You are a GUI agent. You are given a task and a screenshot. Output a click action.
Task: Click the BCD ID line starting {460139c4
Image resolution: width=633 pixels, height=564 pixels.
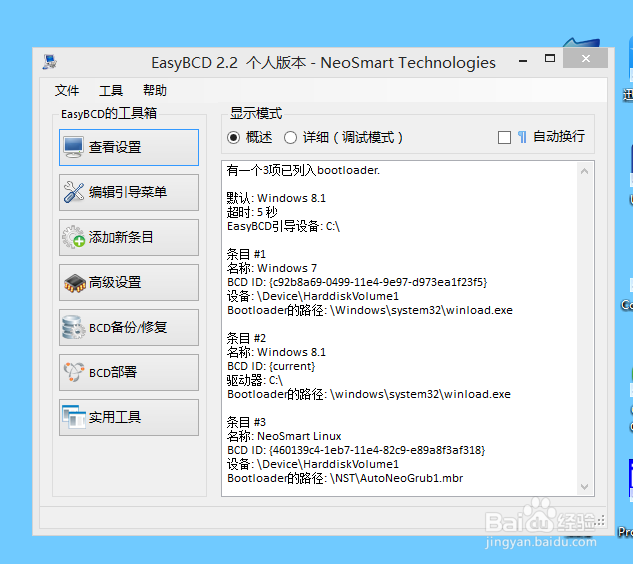click(356, 450)
